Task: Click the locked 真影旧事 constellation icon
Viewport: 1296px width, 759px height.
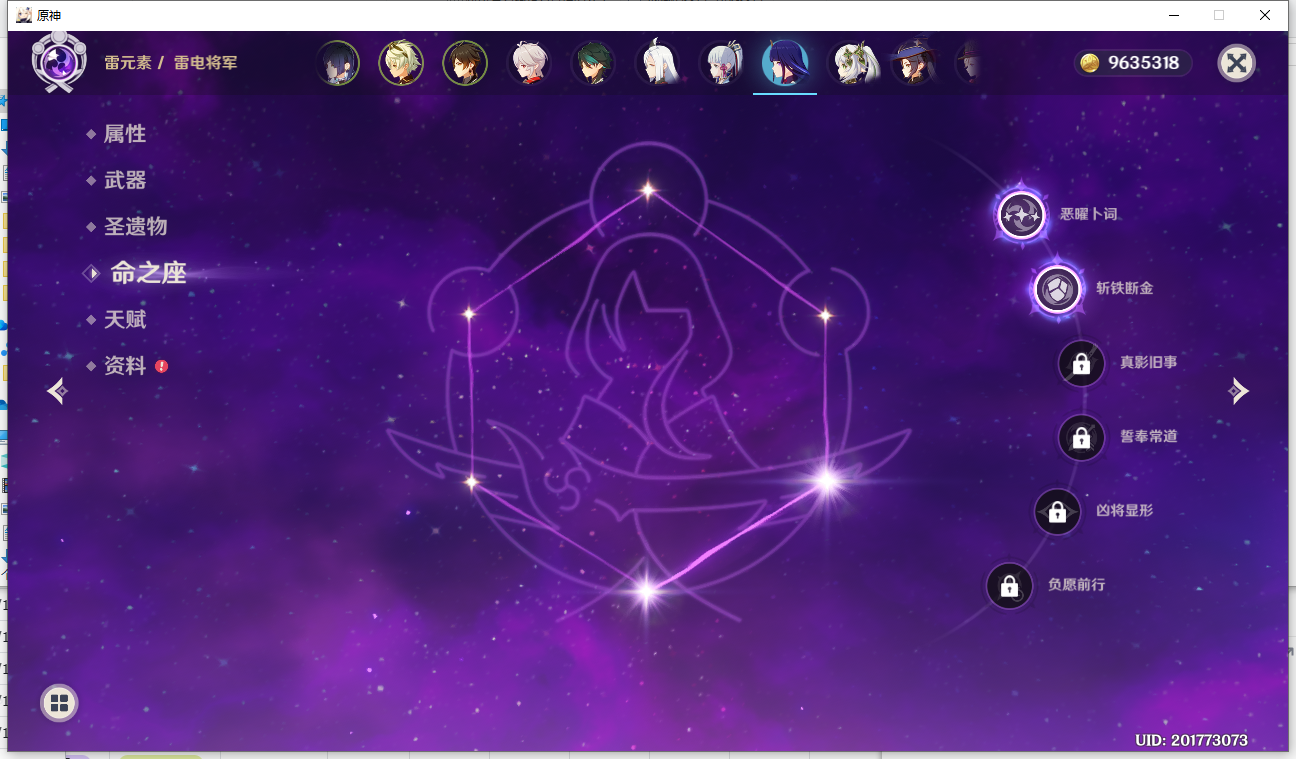Action: click(x=1081, y=363)
